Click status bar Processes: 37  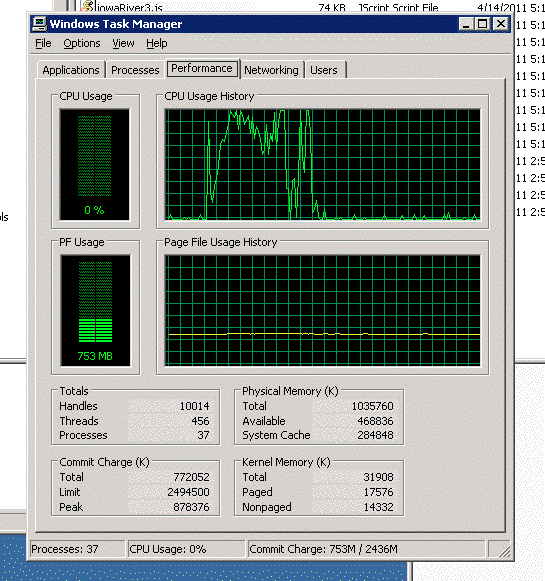pyautogui.click(x=77, y=549)
